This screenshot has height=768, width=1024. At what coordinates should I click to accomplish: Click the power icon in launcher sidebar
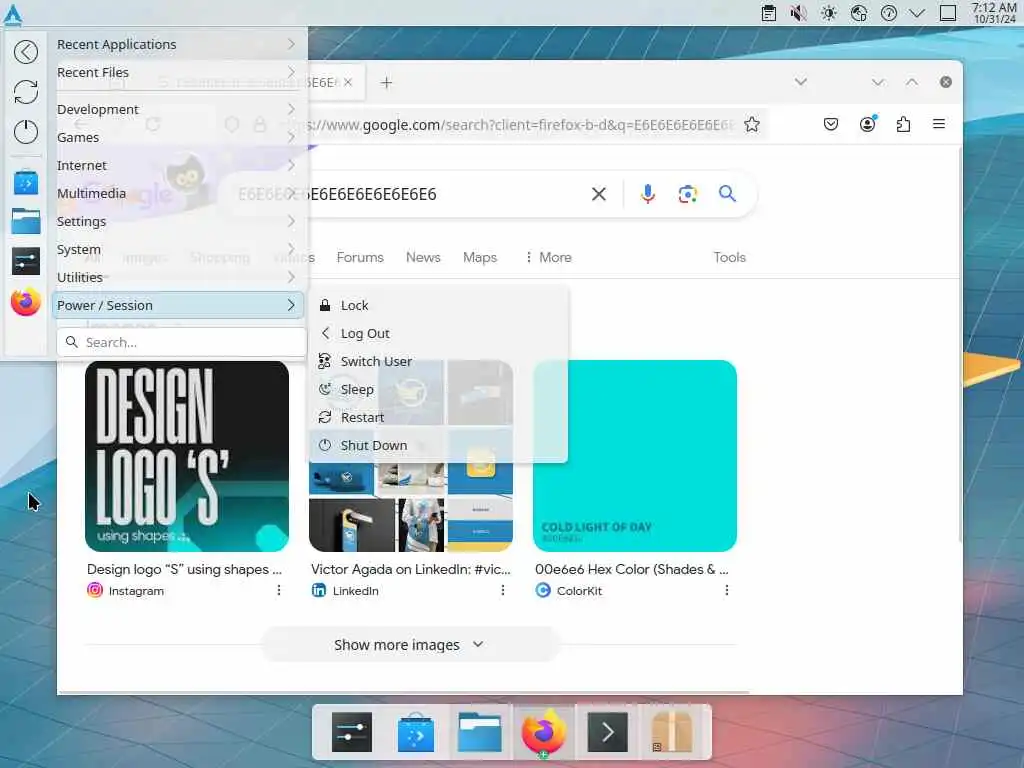(x=26, y=132)
